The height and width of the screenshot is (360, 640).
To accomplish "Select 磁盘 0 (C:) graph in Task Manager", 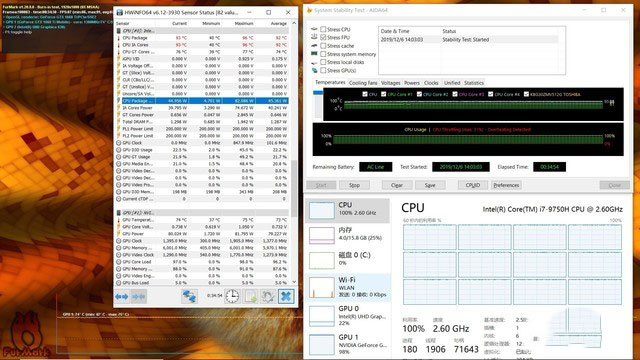I will [322, 260].
